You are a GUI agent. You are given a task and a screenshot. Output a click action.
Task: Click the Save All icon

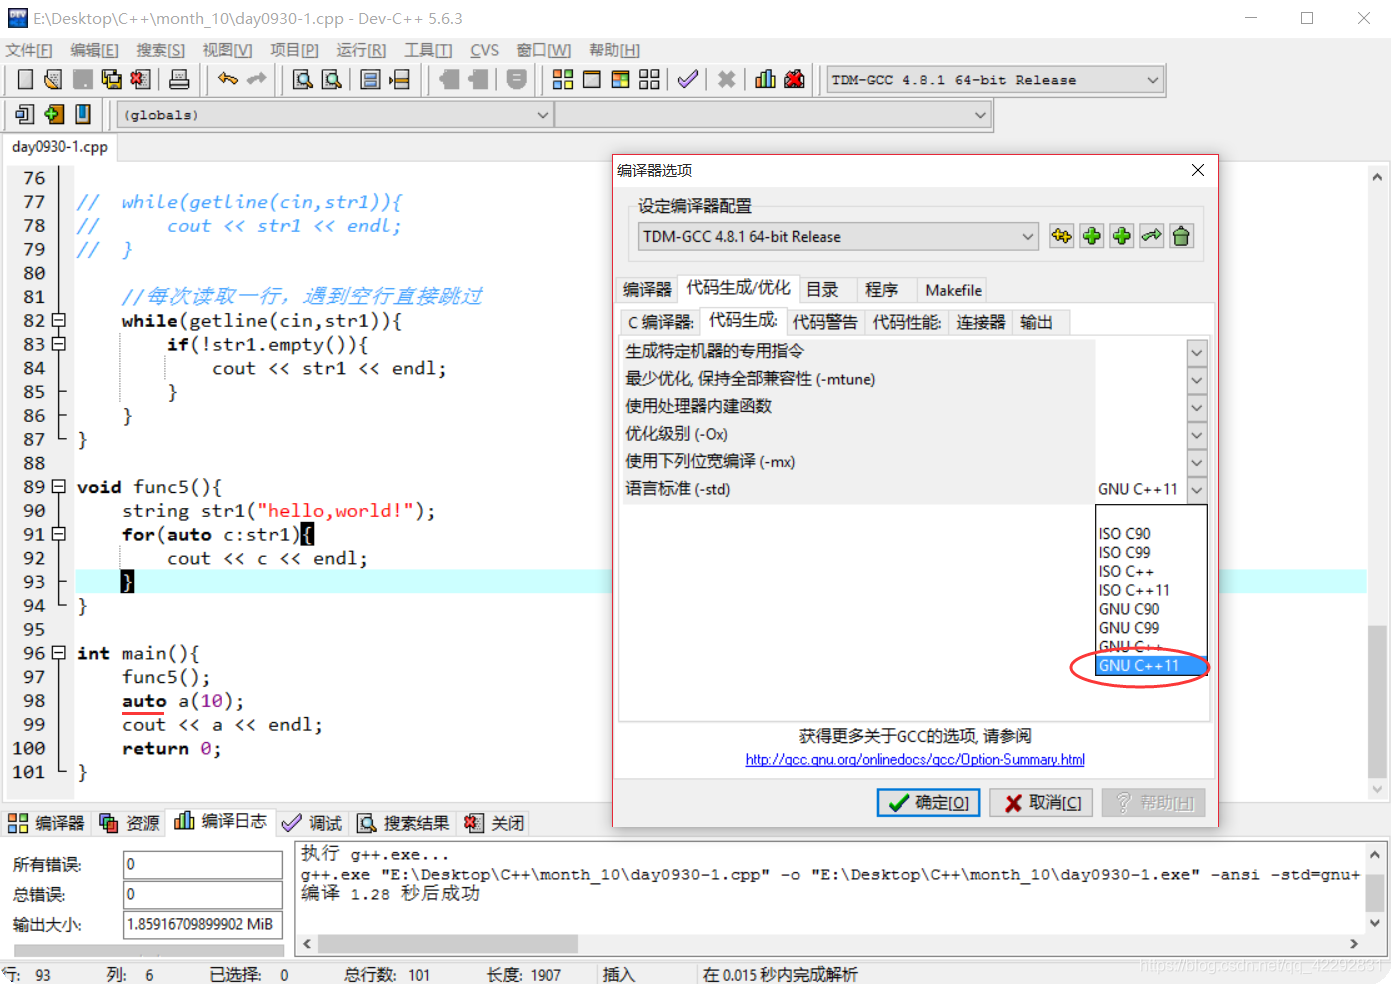(110, 79)
